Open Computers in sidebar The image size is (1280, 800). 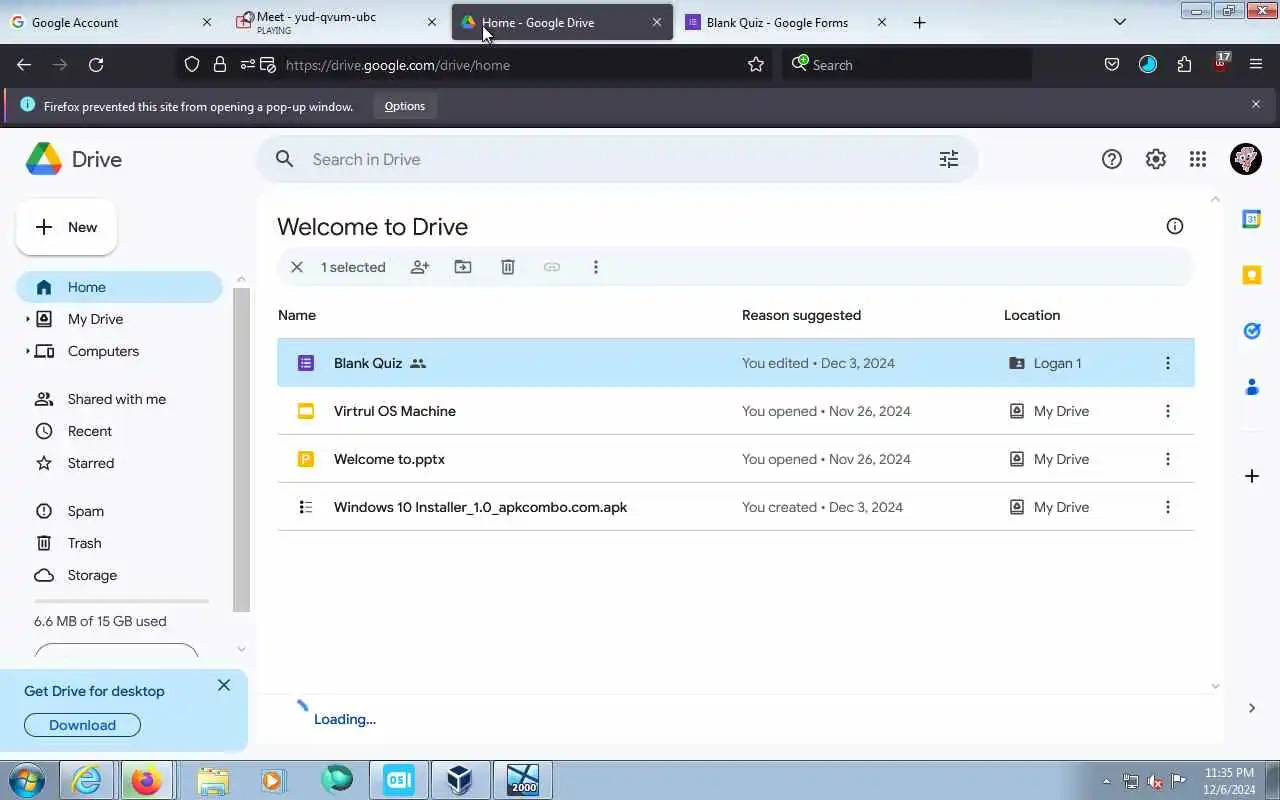pos(103,351)
